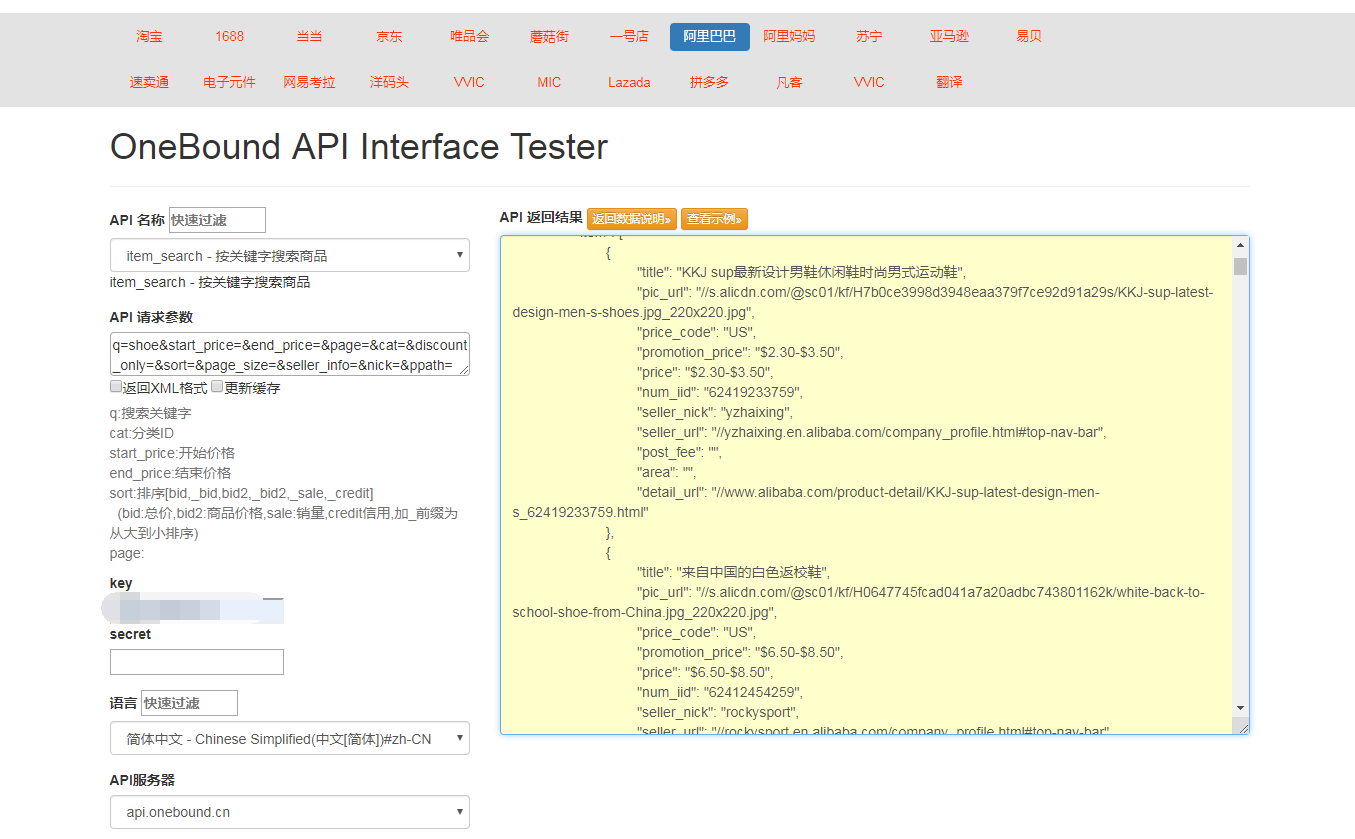Go to the 唯品会 tab
This screenshot has height=839, width=1355.
pos(469,36)
